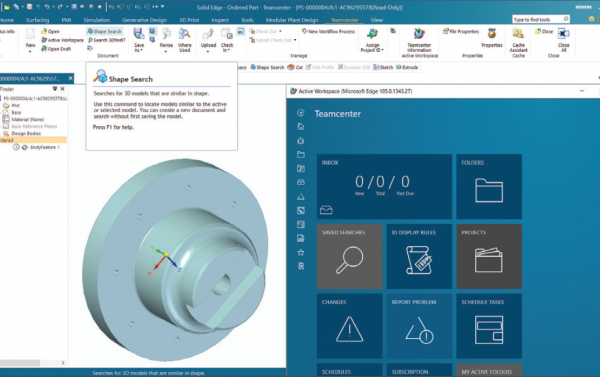Viewport: 600px width, 377px height.
Task: Open the Revise dropdown arrow
Action: click(x=166, y=51)
